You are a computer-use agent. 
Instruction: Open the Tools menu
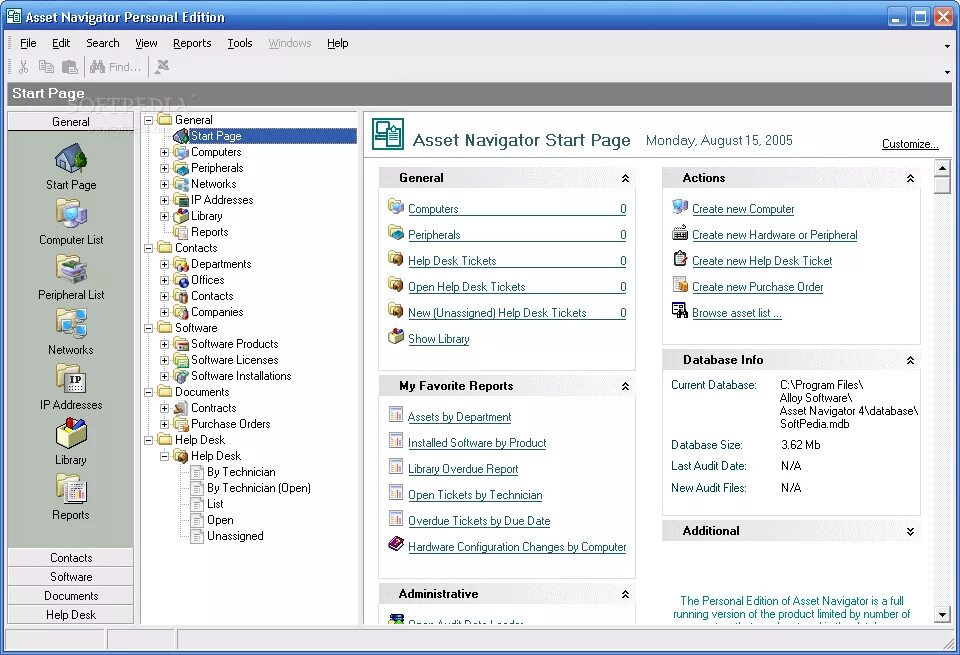click(239, 43)
